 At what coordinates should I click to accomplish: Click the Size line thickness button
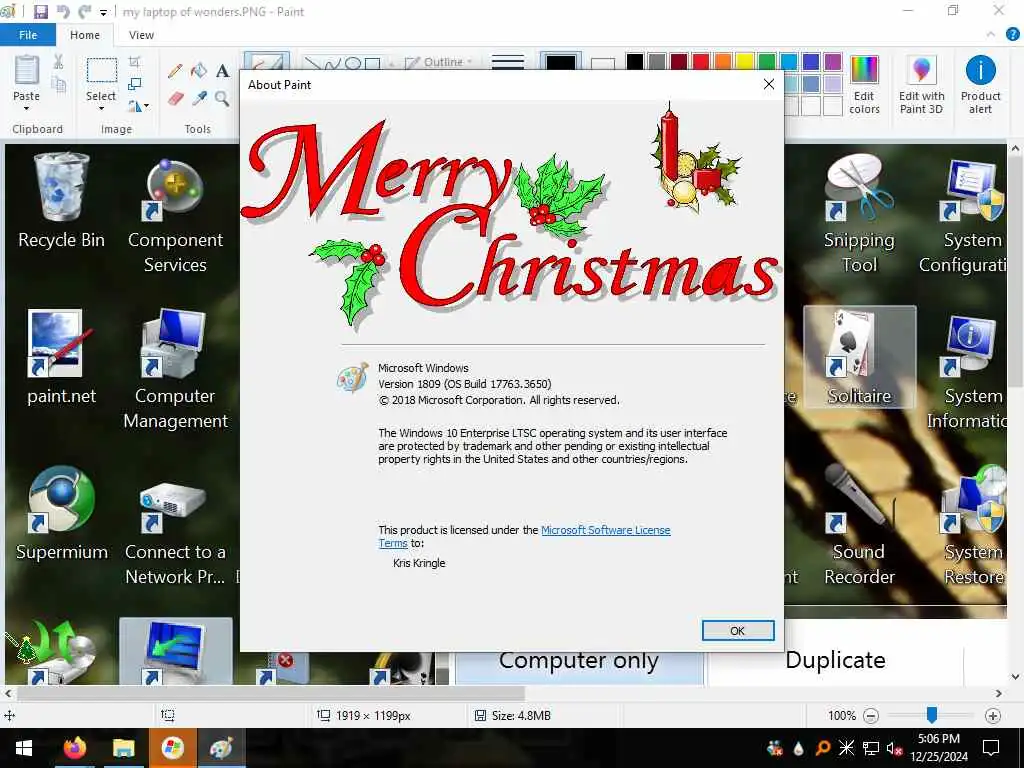pos(507,62)
